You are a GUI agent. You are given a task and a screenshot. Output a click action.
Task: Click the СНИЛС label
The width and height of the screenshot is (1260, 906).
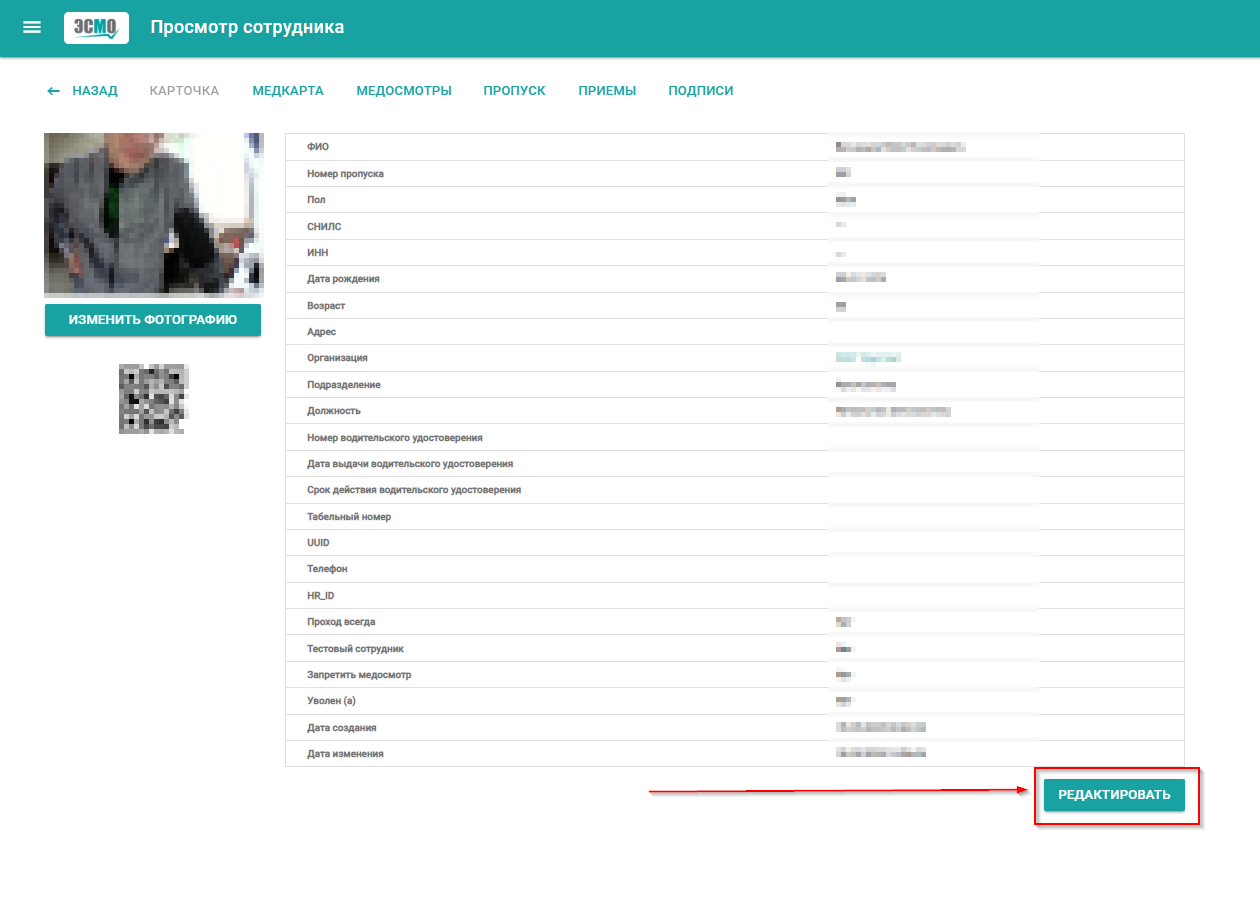click(x=324, y=227)
